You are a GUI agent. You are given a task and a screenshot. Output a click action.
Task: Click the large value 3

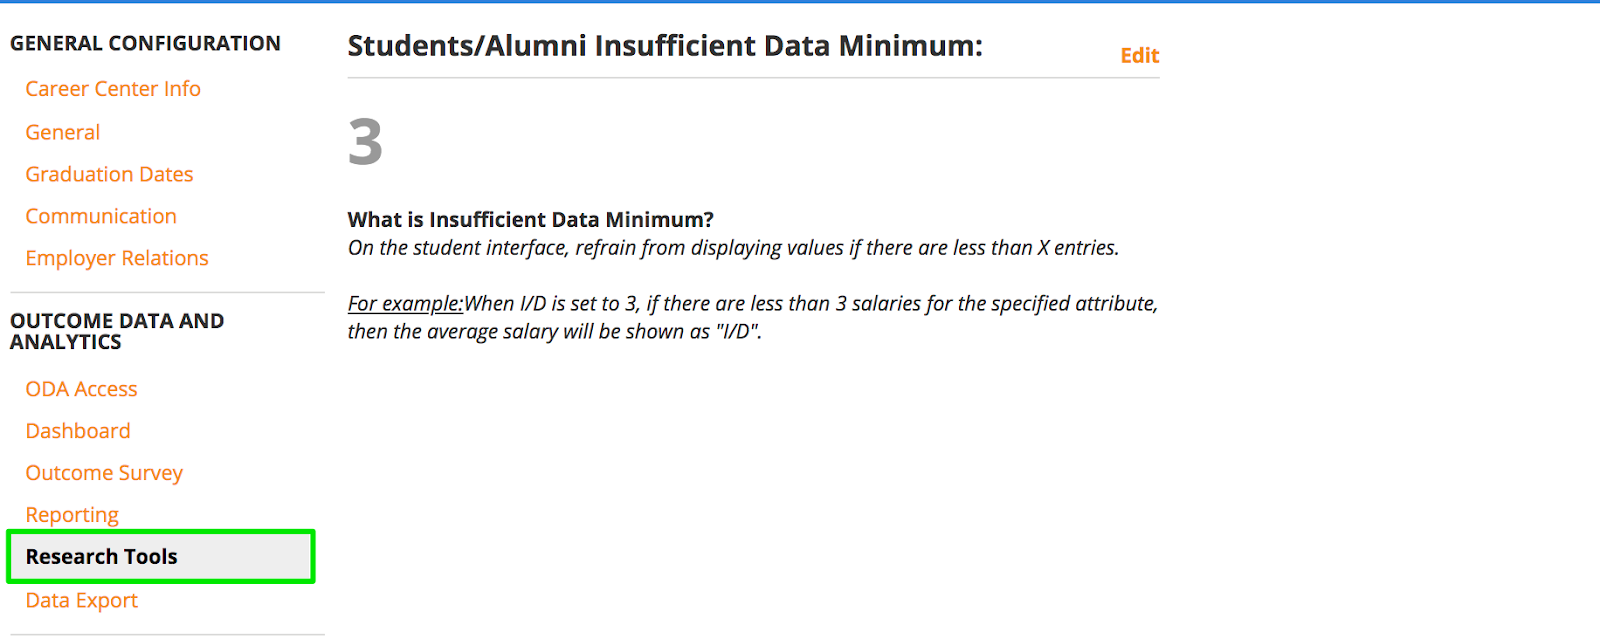point(365,142)
